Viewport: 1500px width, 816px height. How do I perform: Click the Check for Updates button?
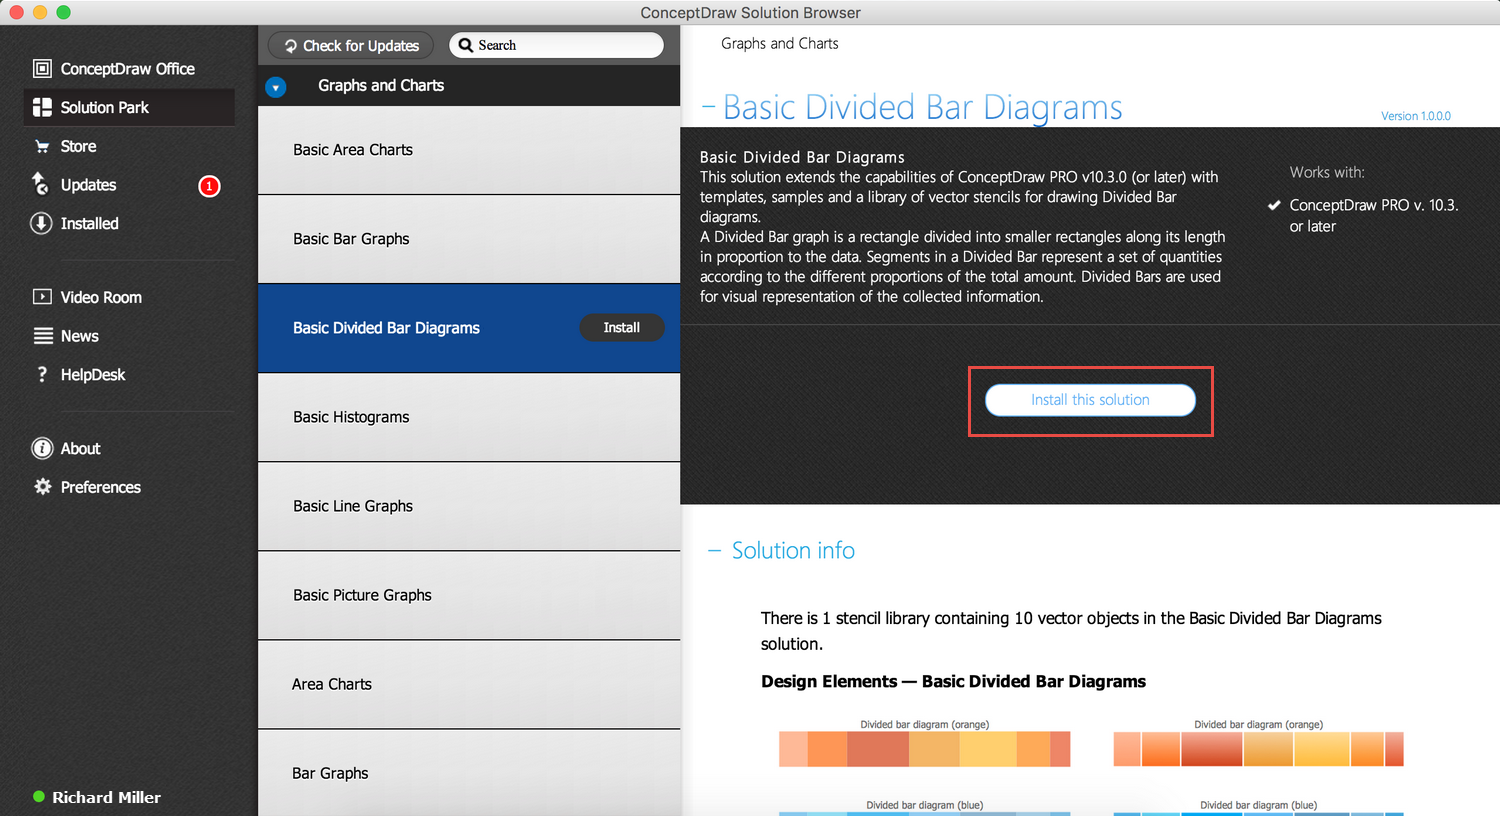click(351, 46)
